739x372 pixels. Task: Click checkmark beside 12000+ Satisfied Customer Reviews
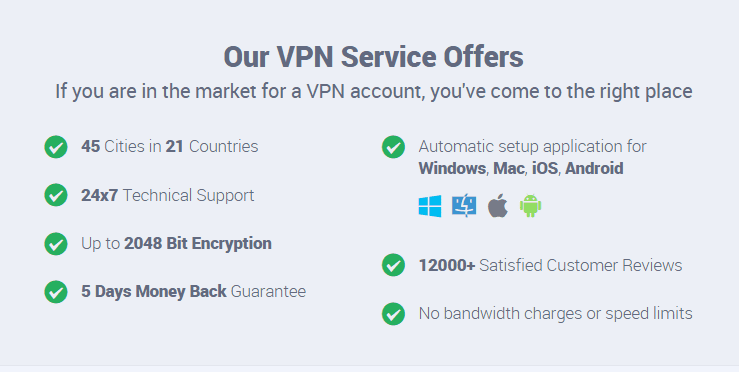pyautogui.click(x=393, y=265)
